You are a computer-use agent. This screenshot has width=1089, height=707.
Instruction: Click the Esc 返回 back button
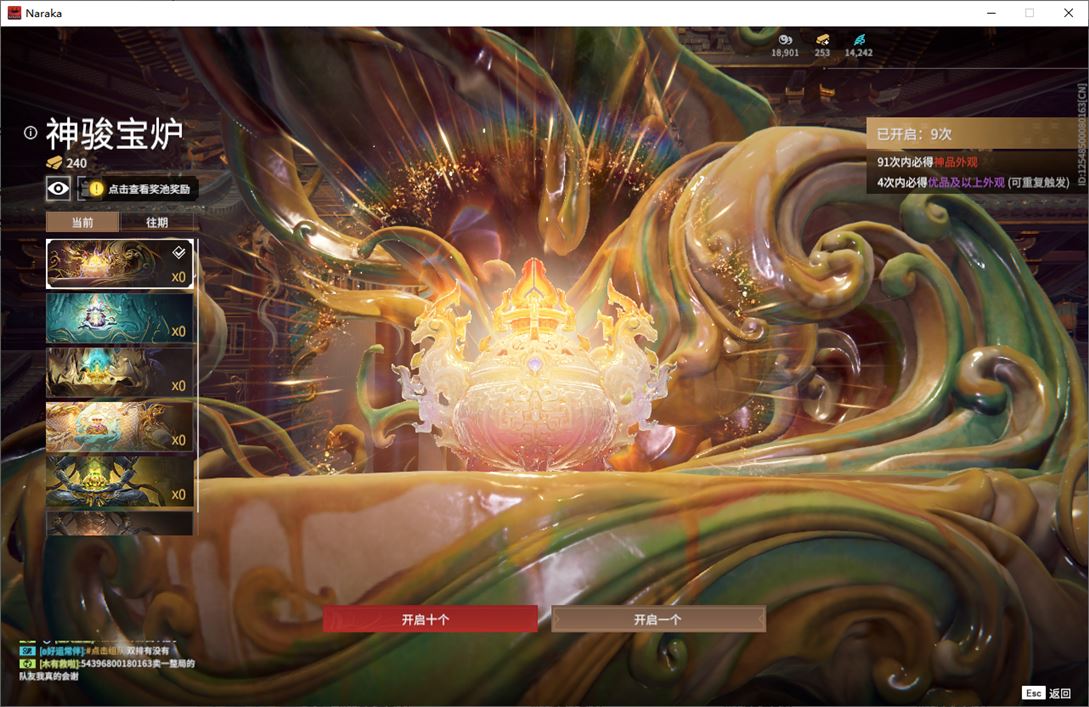click(x=1047, y=693)
